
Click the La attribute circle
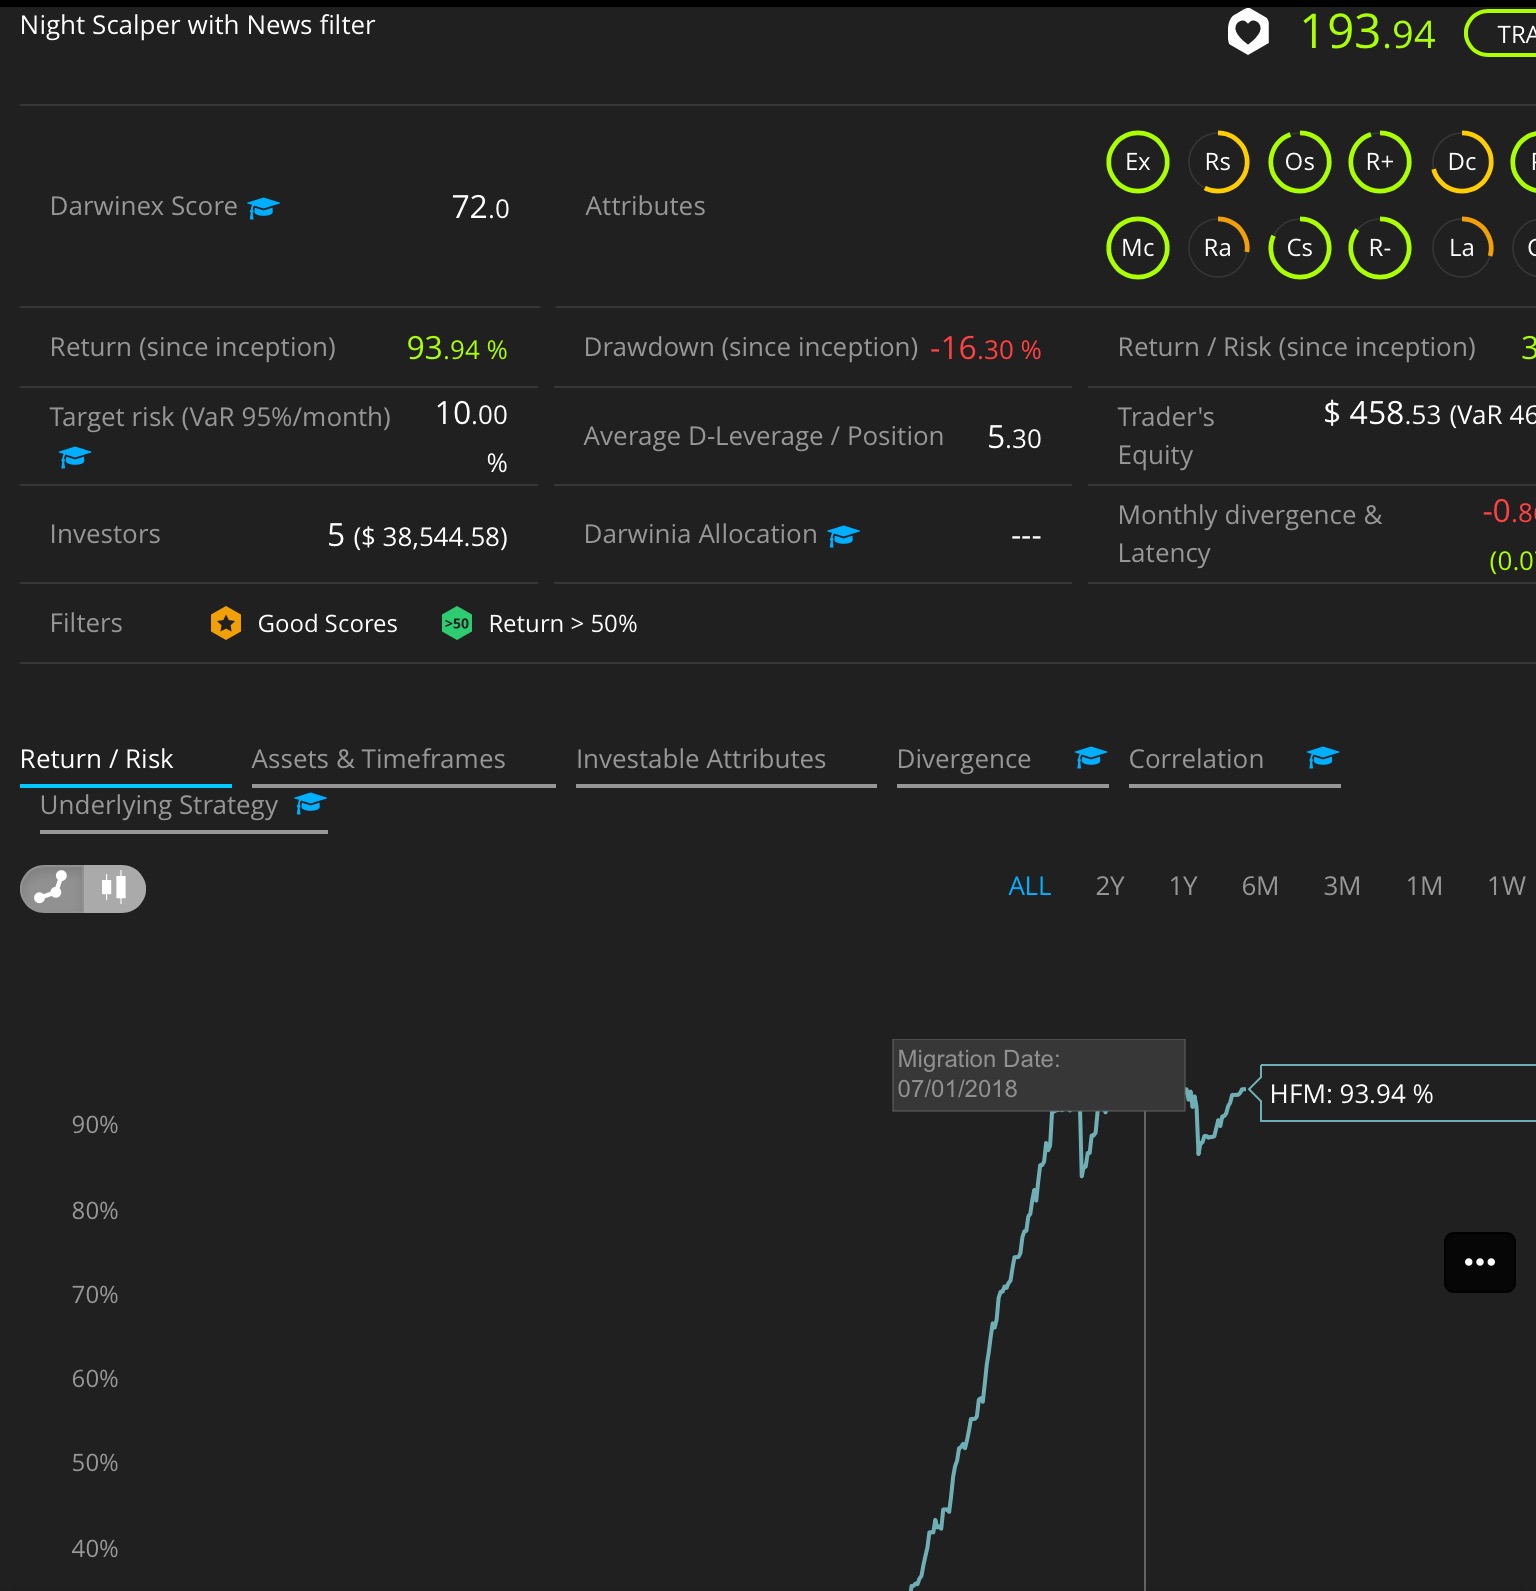click(x=1462, y=248)
